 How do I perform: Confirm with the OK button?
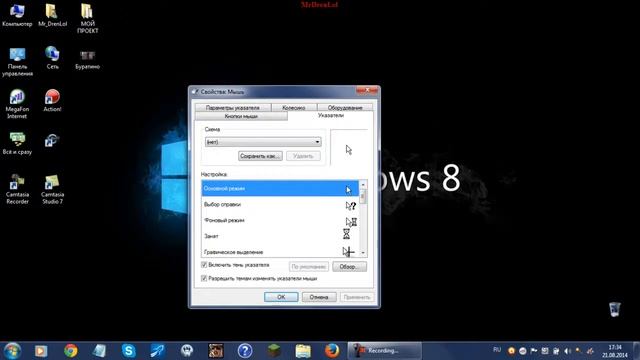click(281, 297)
